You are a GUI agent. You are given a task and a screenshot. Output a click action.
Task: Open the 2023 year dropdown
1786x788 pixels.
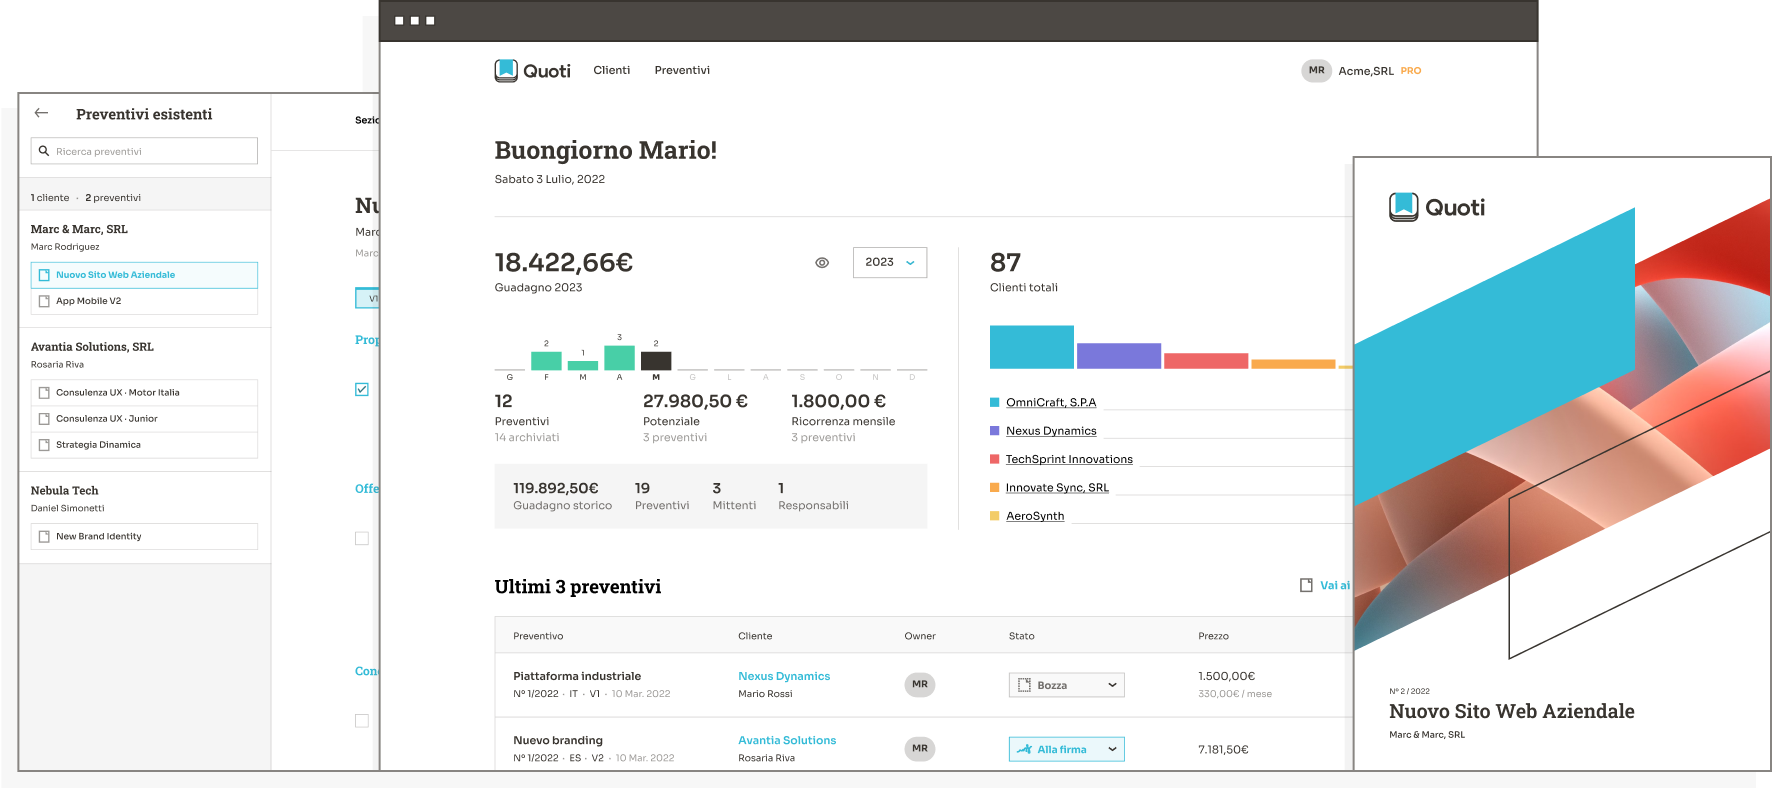click(890, 262)
